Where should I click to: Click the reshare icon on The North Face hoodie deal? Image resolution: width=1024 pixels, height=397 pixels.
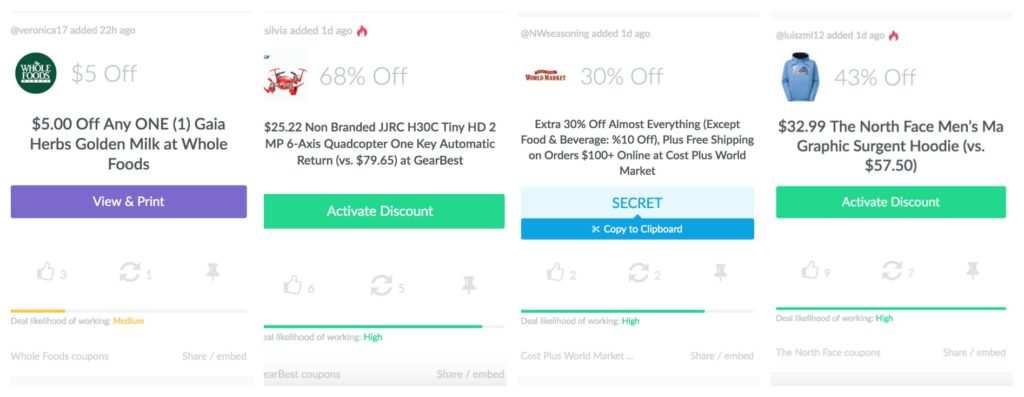892,270
